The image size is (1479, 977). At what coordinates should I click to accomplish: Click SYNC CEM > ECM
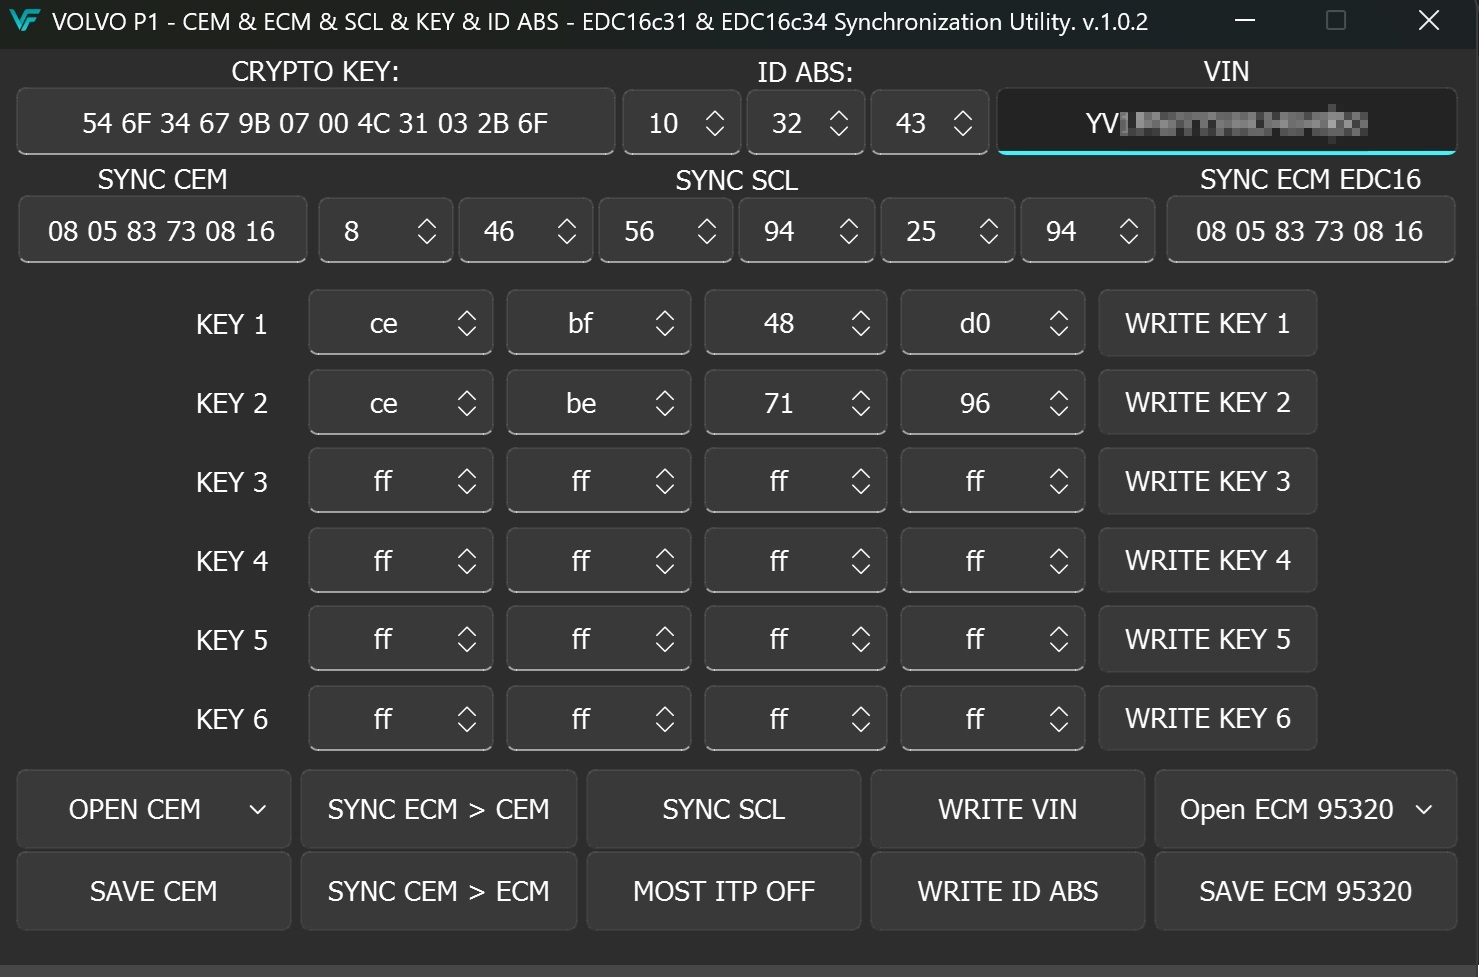point(438,891)
